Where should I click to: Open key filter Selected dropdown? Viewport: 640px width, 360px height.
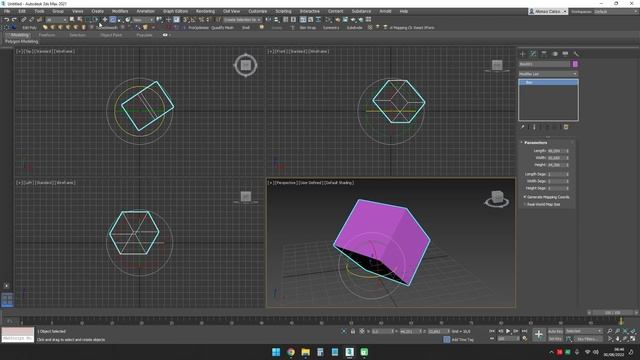(x=584, y=331)
